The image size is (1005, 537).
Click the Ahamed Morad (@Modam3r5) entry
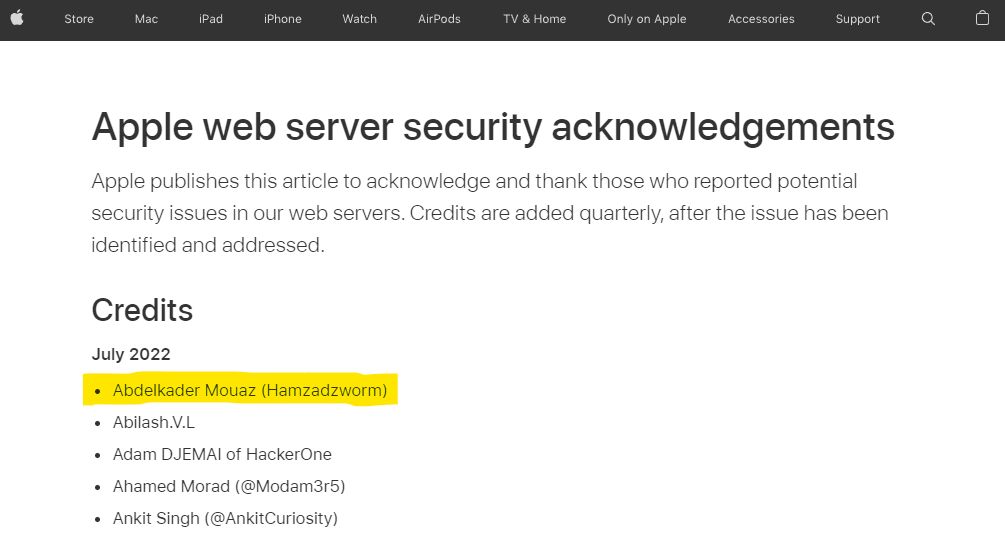(229, 486)
